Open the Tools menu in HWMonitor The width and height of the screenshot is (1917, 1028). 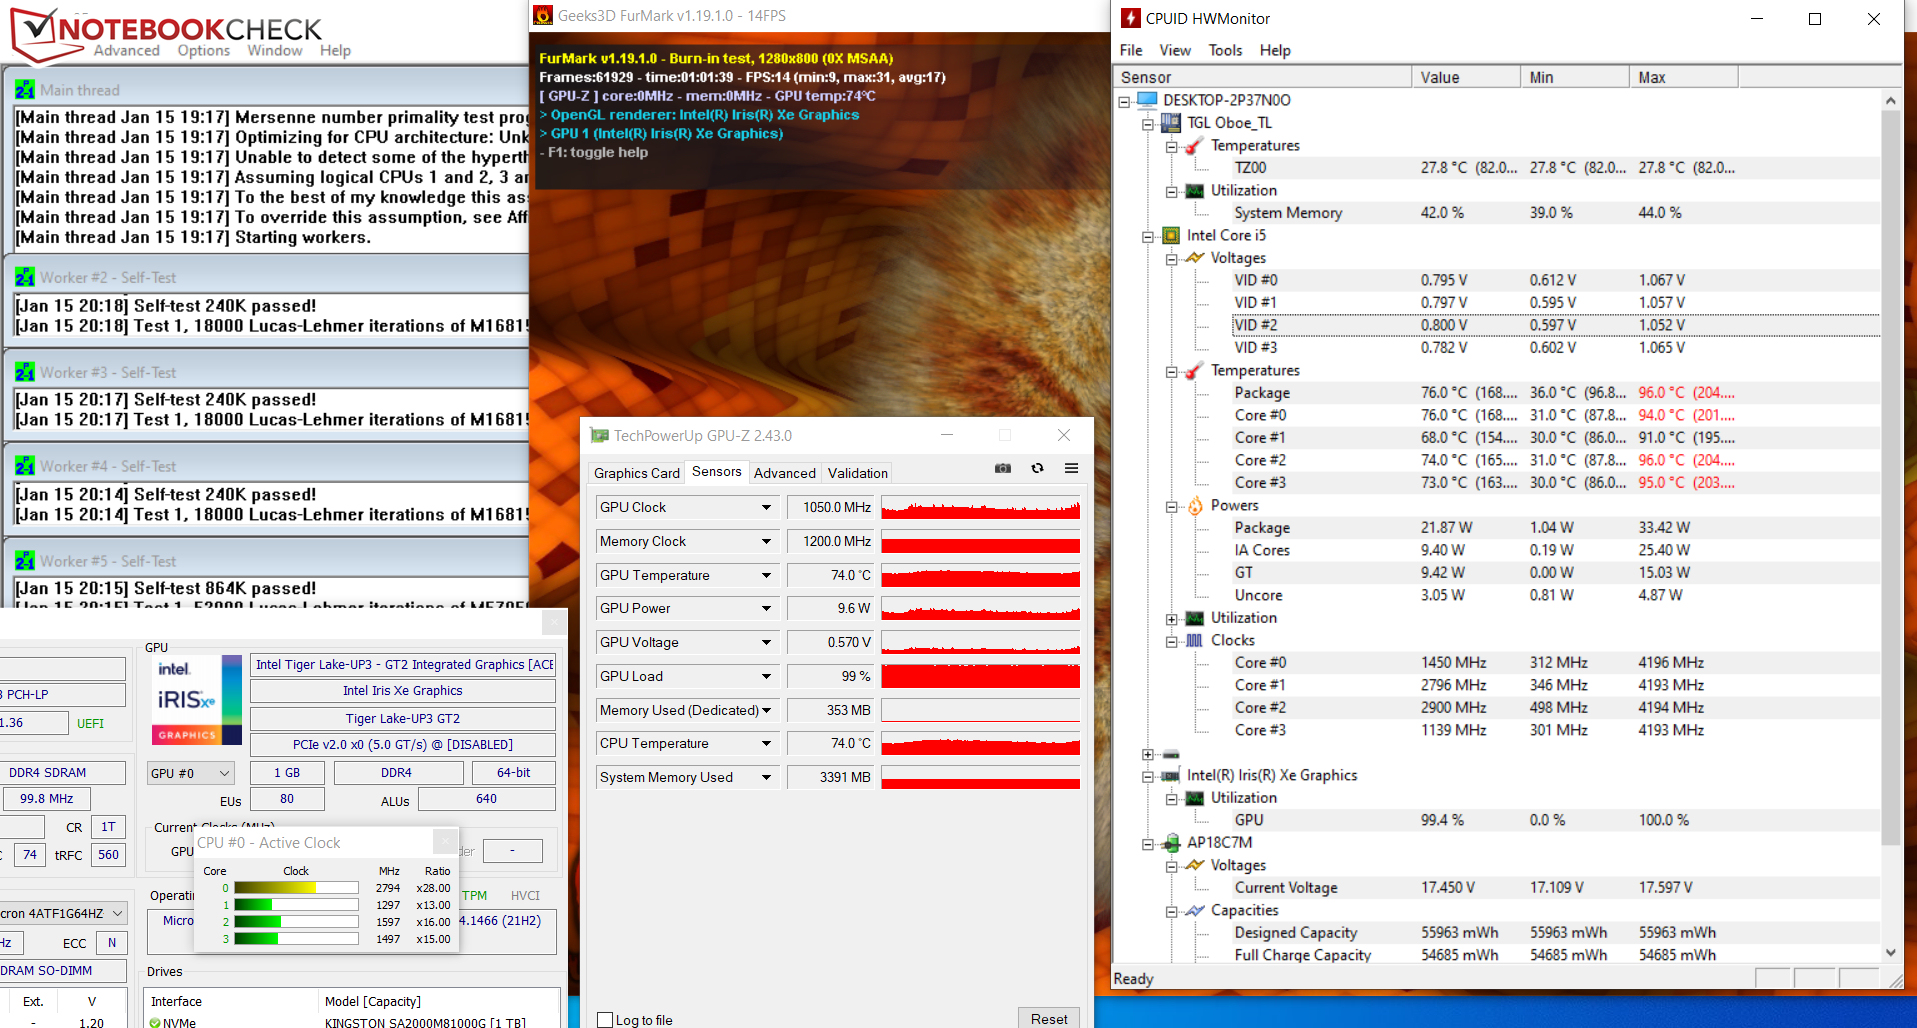pyautogui.click(x=1225, y=50)
